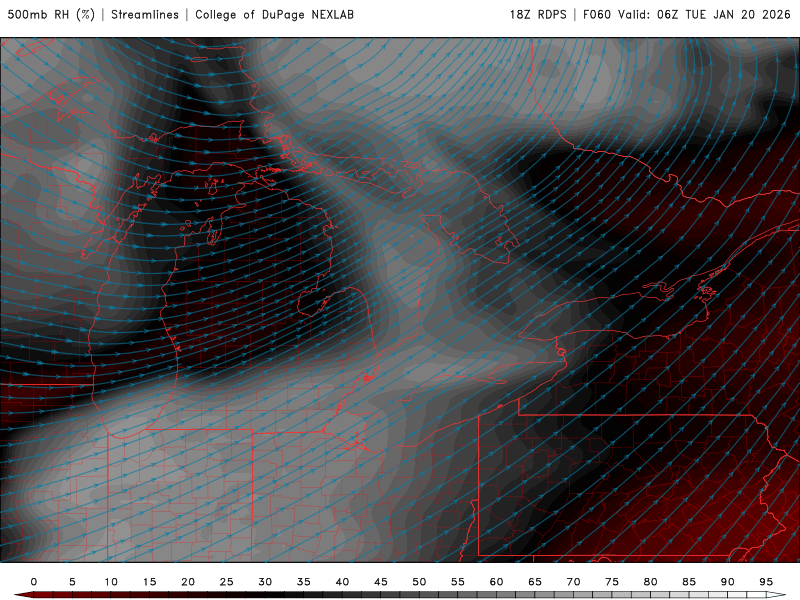Screen dimensions: 800x600
Task: Click the '50' label on color scale
Action: [419, 582]
